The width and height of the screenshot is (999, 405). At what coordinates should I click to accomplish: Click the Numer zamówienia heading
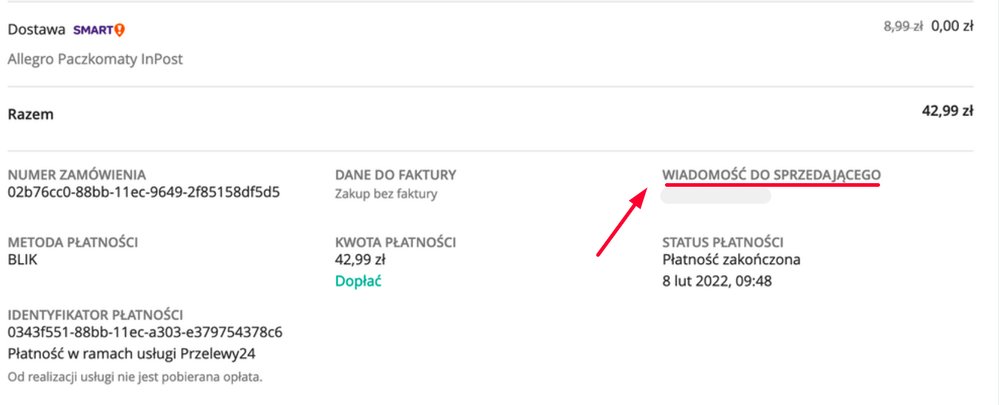[76, 175]
